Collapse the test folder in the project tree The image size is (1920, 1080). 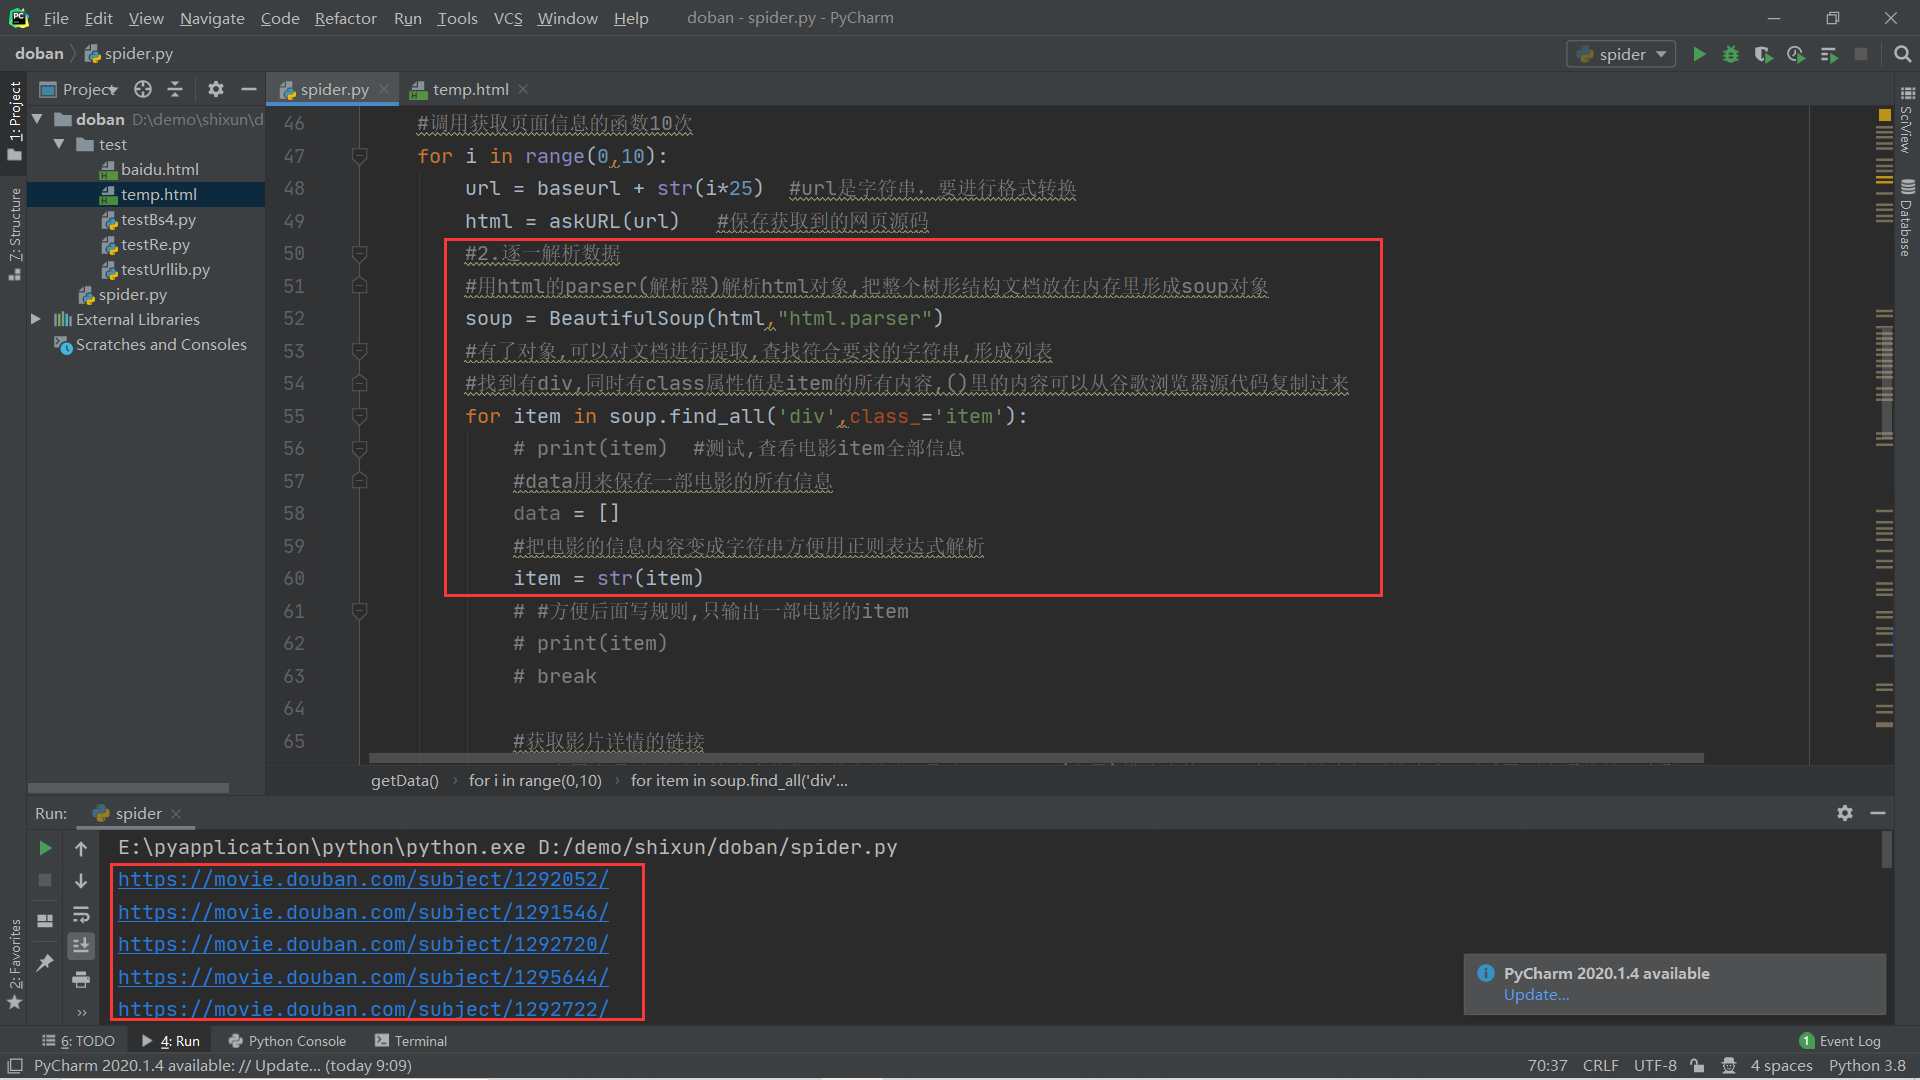59,144
